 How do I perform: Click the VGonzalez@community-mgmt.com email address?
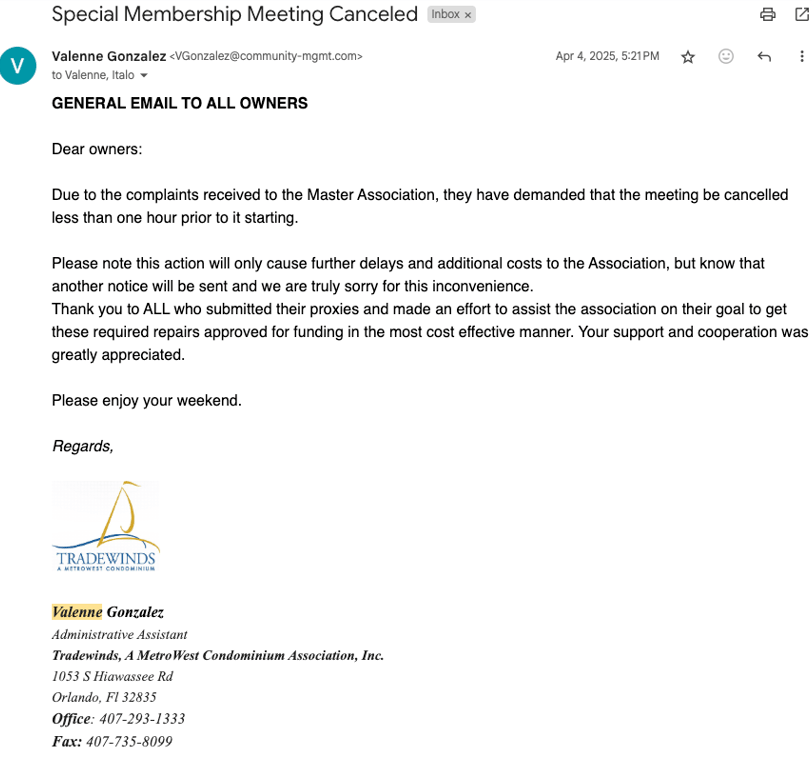pyautogui.click(x=266, y=56)
